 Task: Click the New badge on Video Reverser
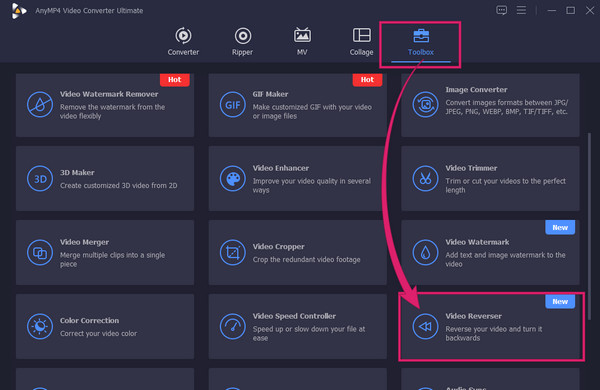point(560,301)
